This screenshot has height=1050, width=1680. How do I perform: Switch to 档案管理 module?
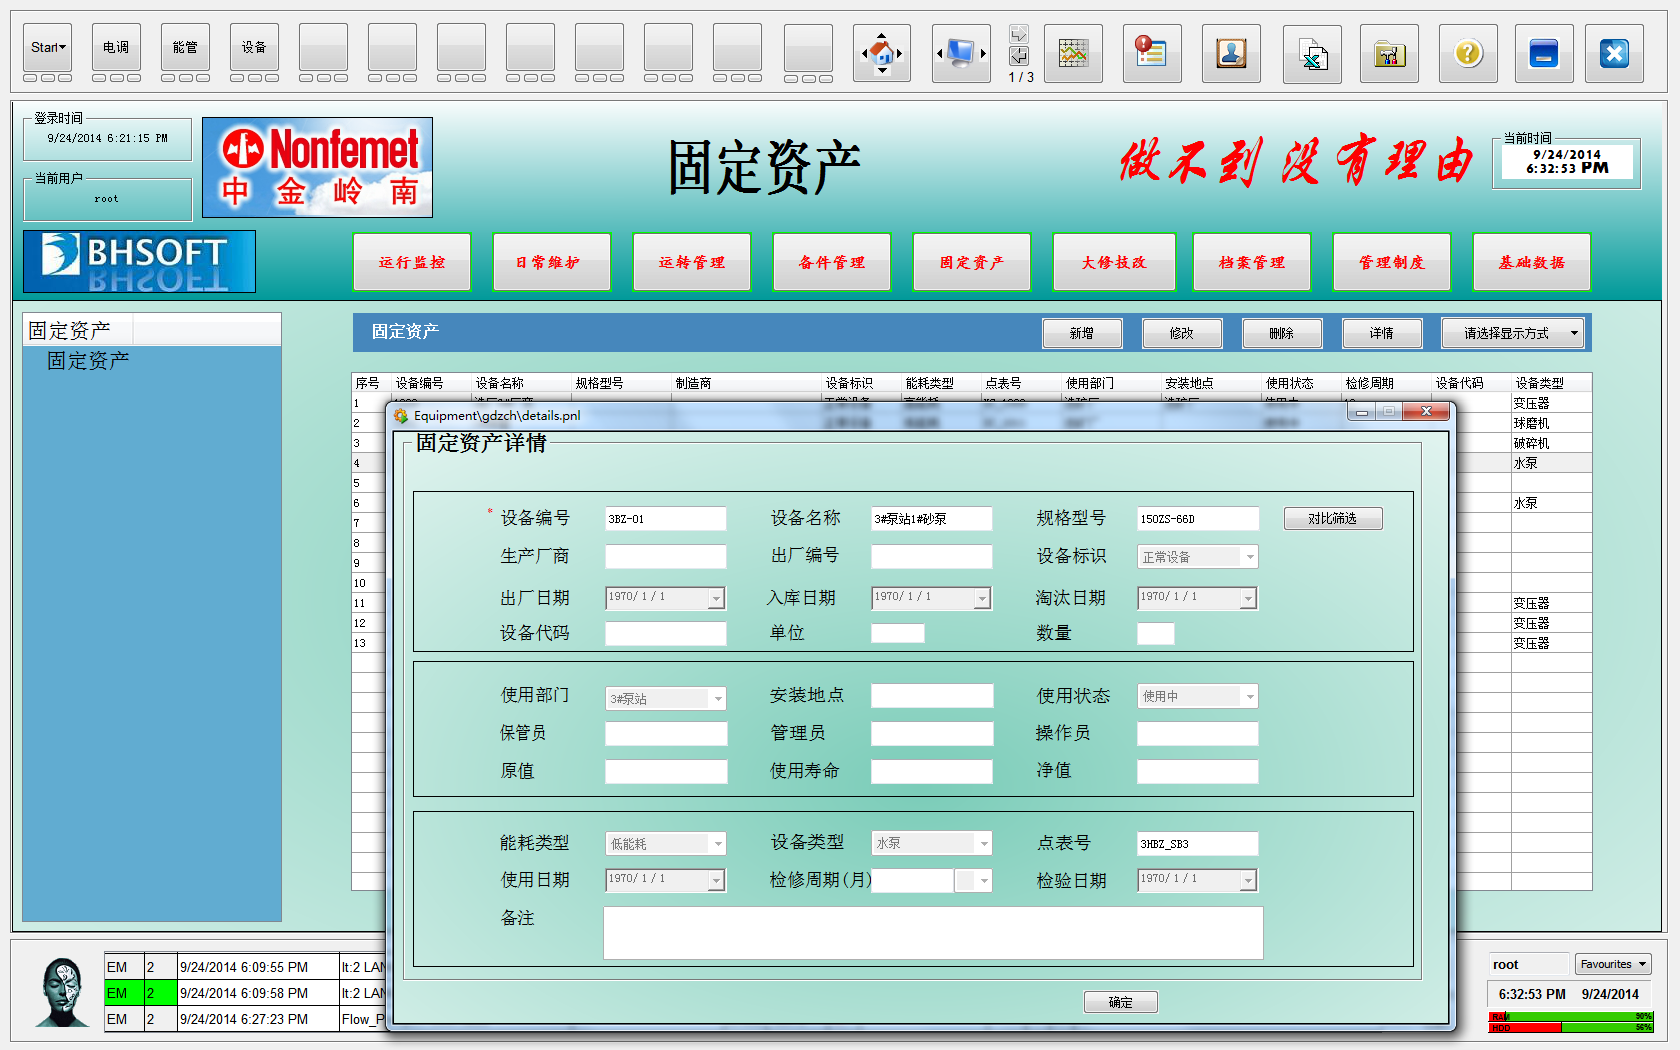pyautogui.click(x=1252, y=262)
